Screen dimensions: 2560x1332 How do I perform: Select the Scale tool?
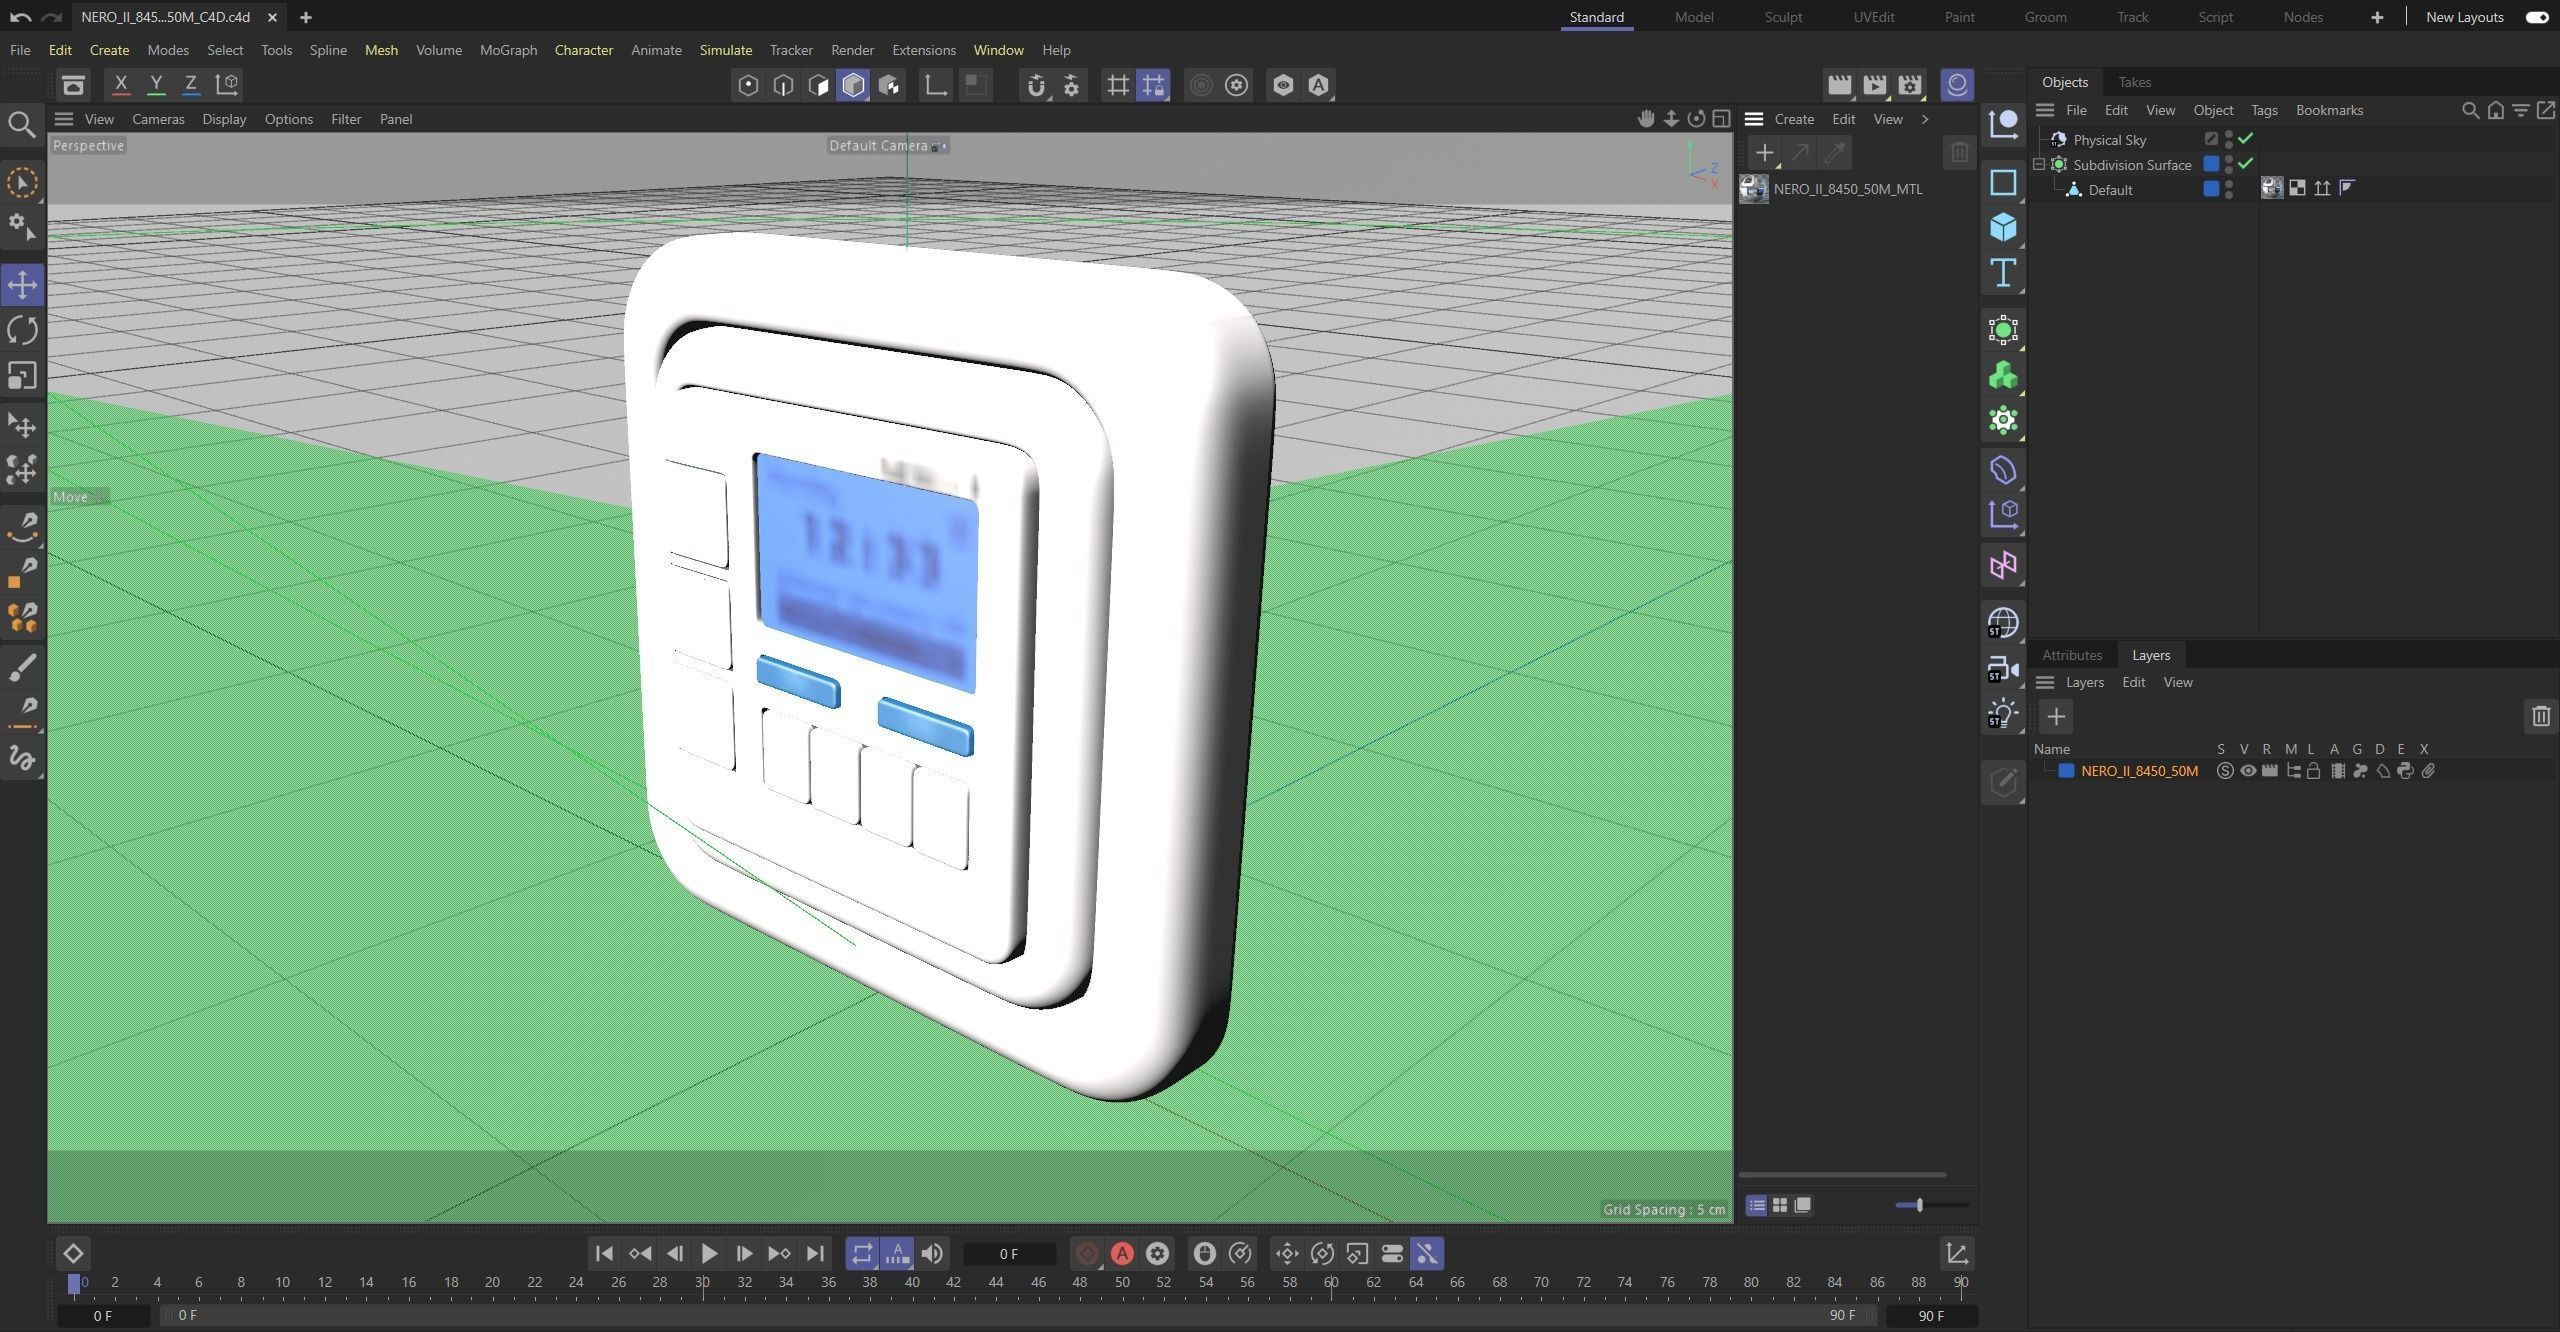tap(22, 376)
